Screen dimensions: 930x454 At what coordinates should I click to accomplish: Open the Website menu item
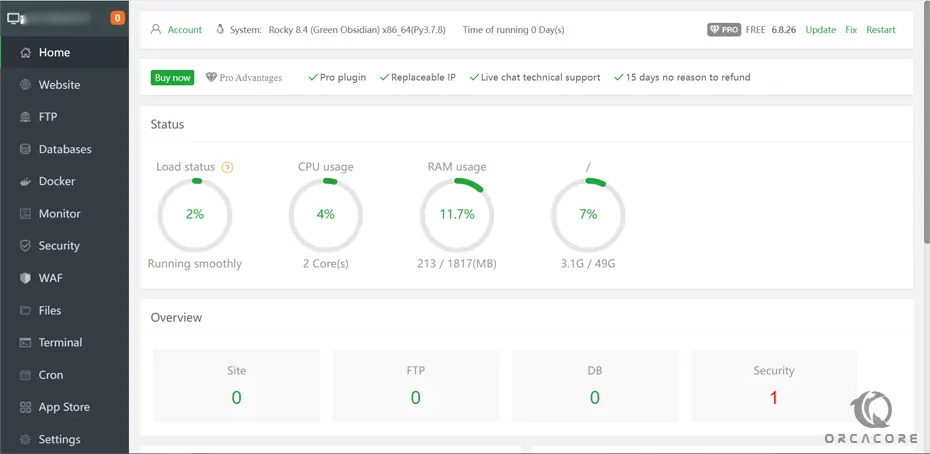click(x=59, y=85)
